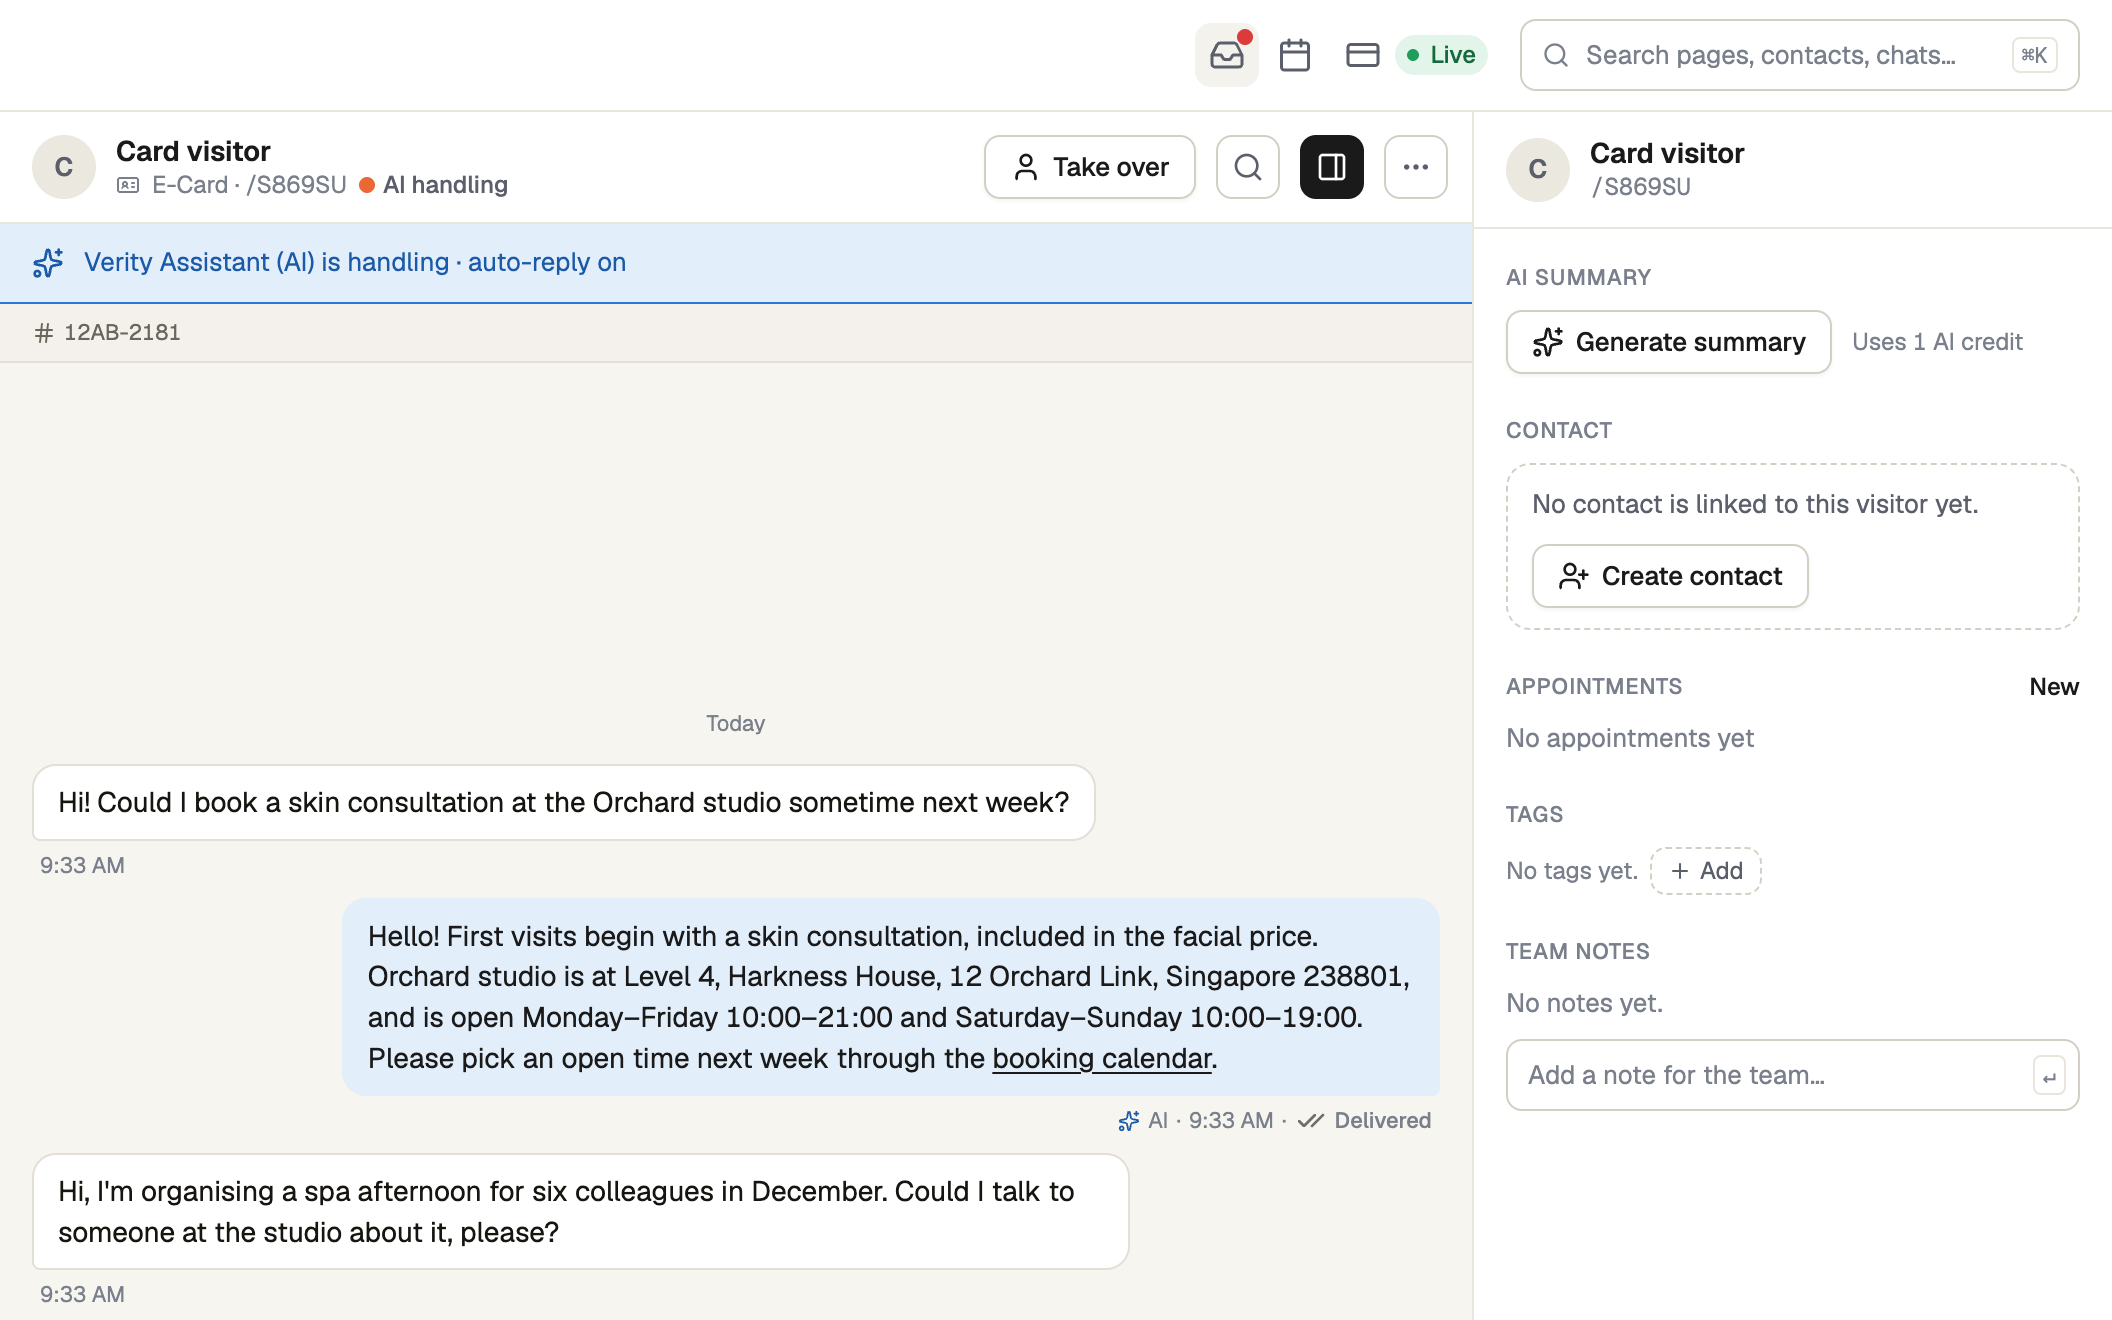Click the Live status badge
This screenshot has width=2112, height=1320.
1441,55
